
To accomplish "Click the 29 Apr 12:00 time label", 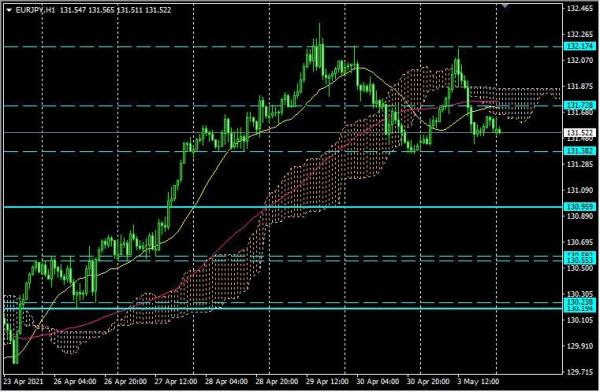I will pyautogui.click(x=328, y=382).
